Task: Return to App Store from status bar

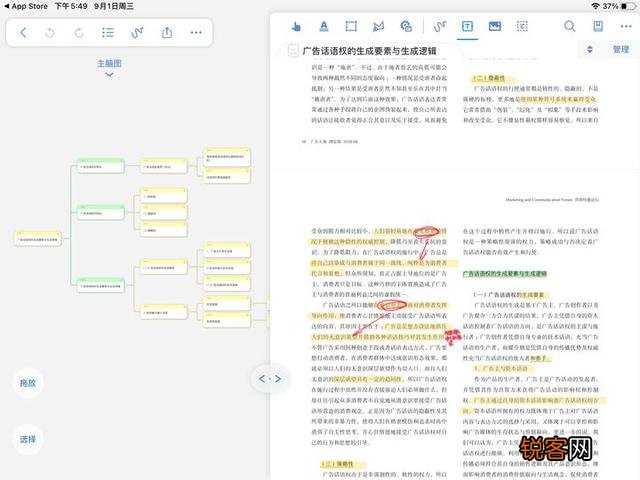Action: click(25, 6)
